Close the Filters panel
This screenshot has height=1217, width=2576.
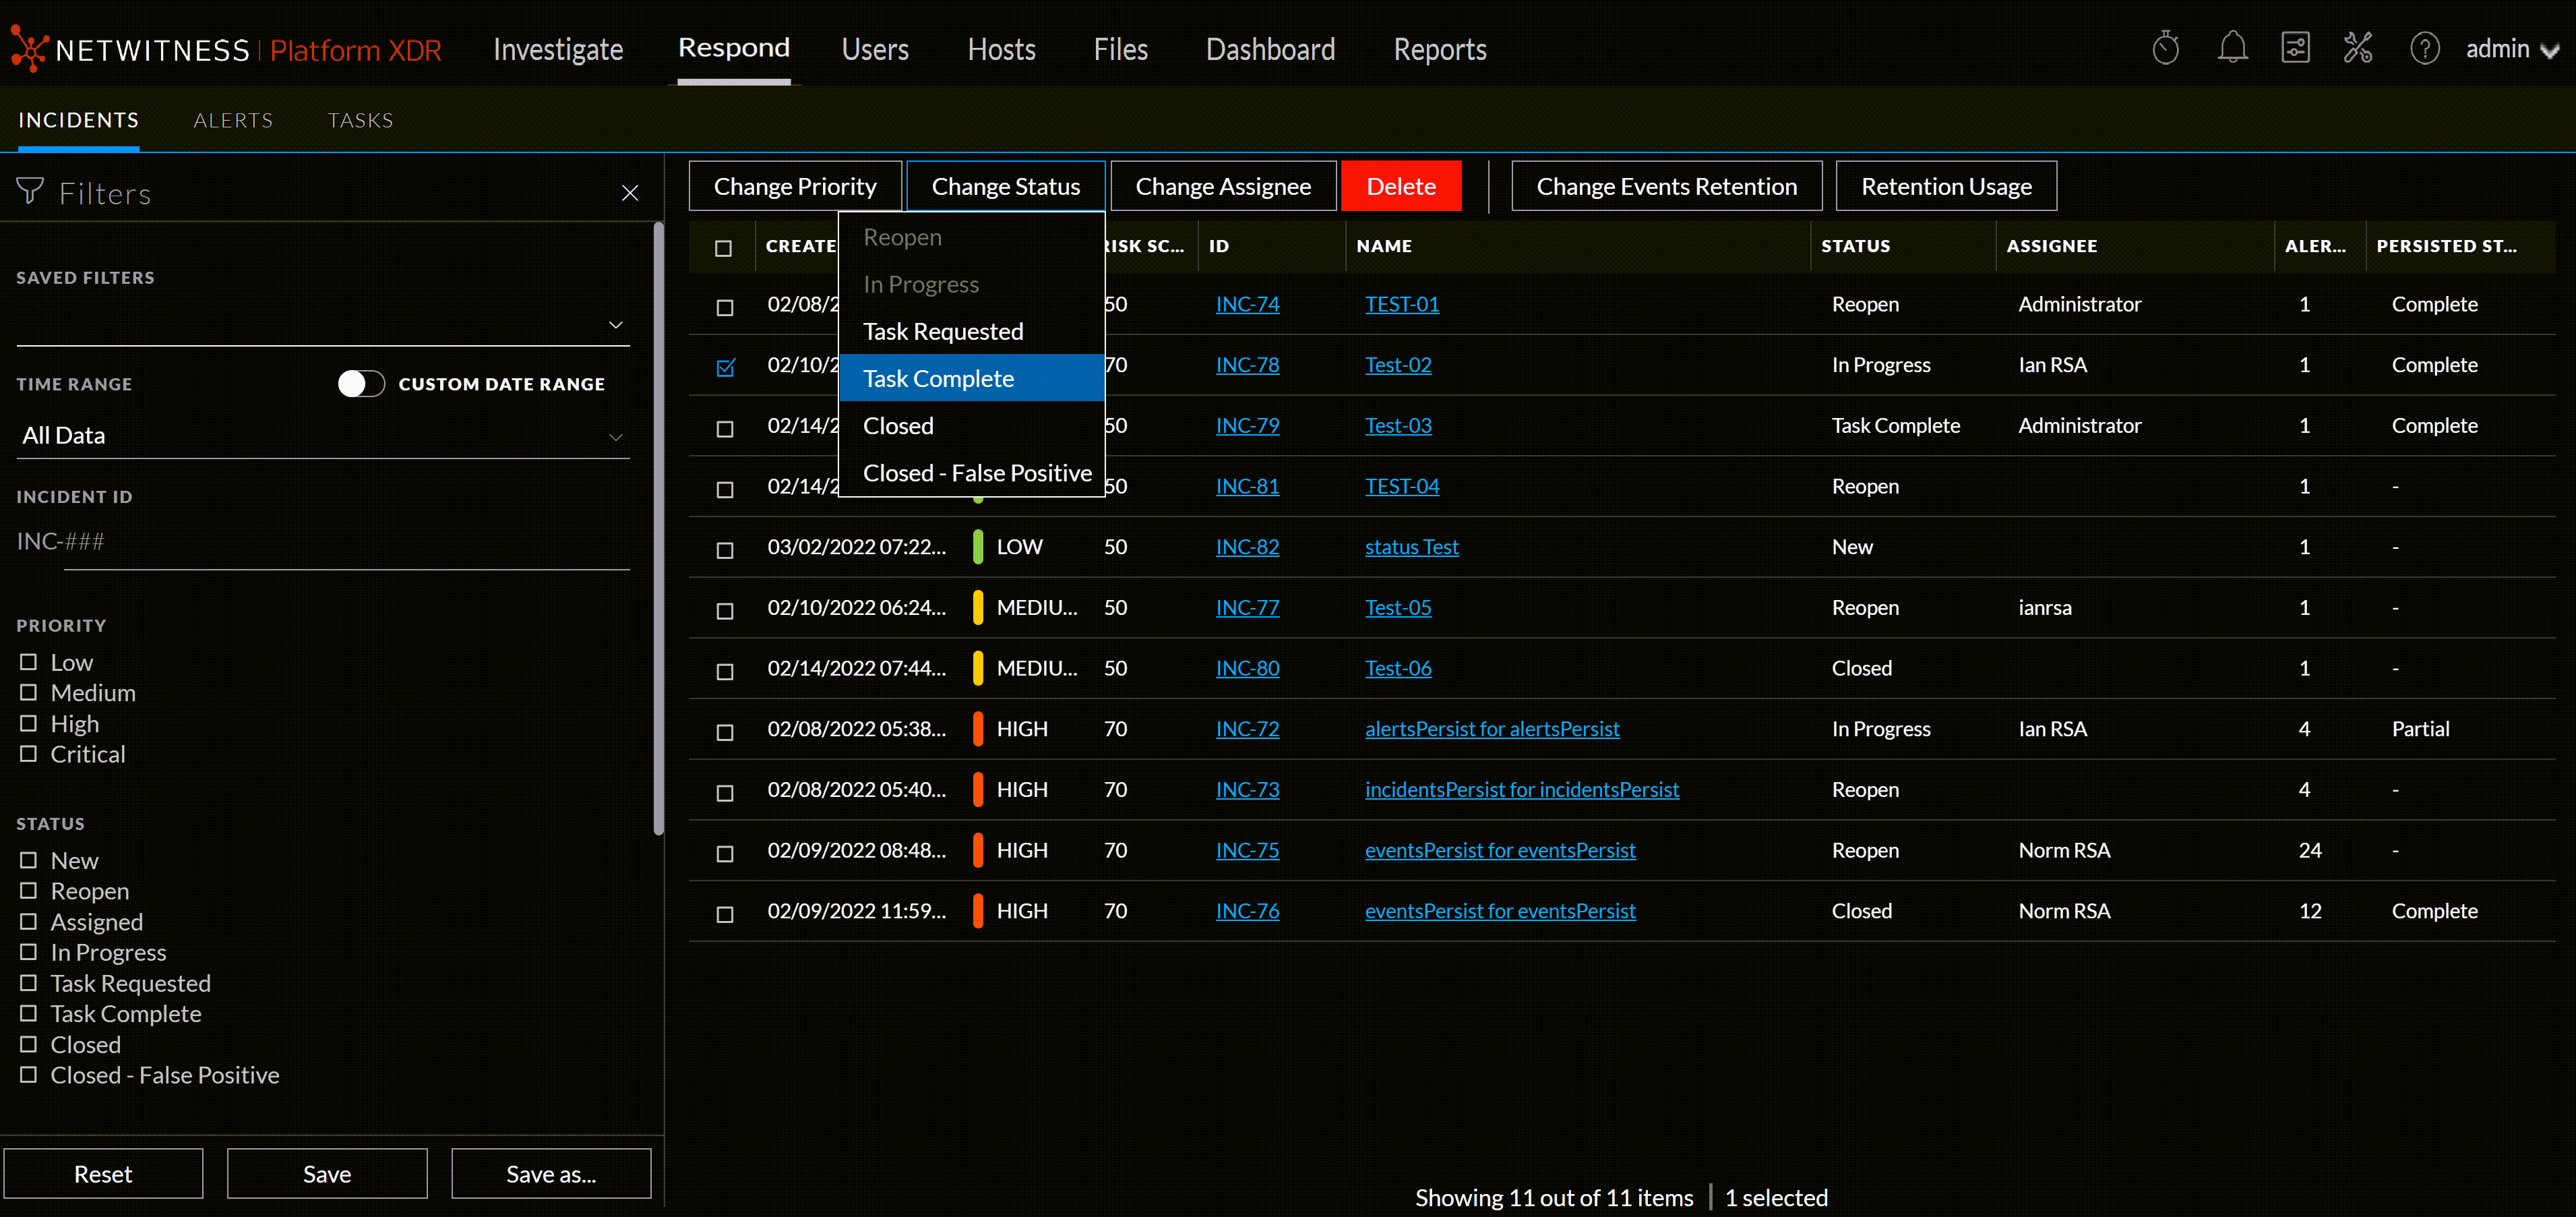tap(630, 192)
